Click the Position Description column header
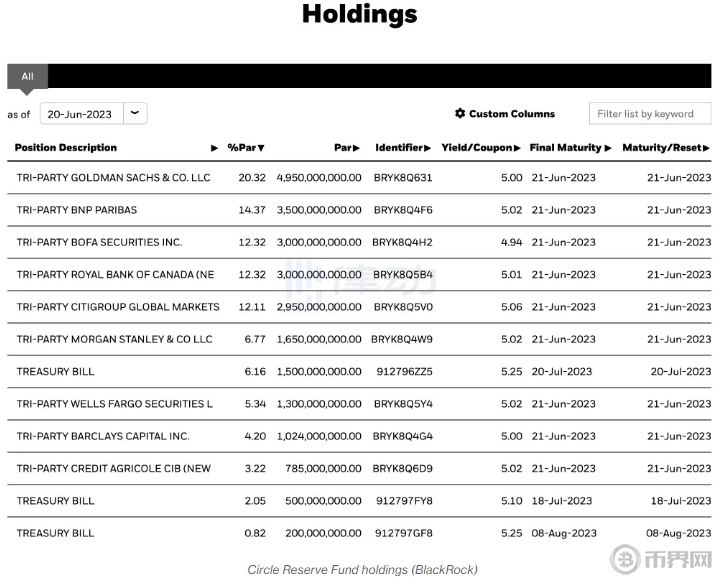 [66, 148]
